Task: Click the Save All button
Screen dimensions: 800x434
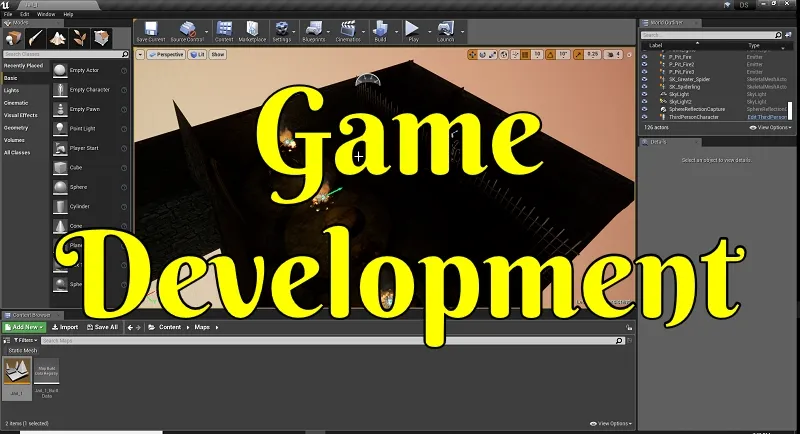Action: tap(102, 327)
